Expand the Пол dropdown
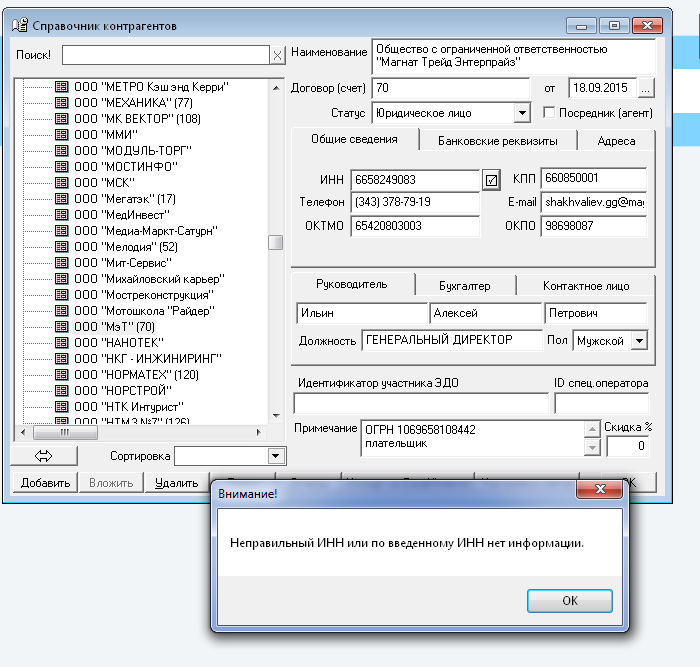Viewport: 700px width, 667px height. point(639,341)
